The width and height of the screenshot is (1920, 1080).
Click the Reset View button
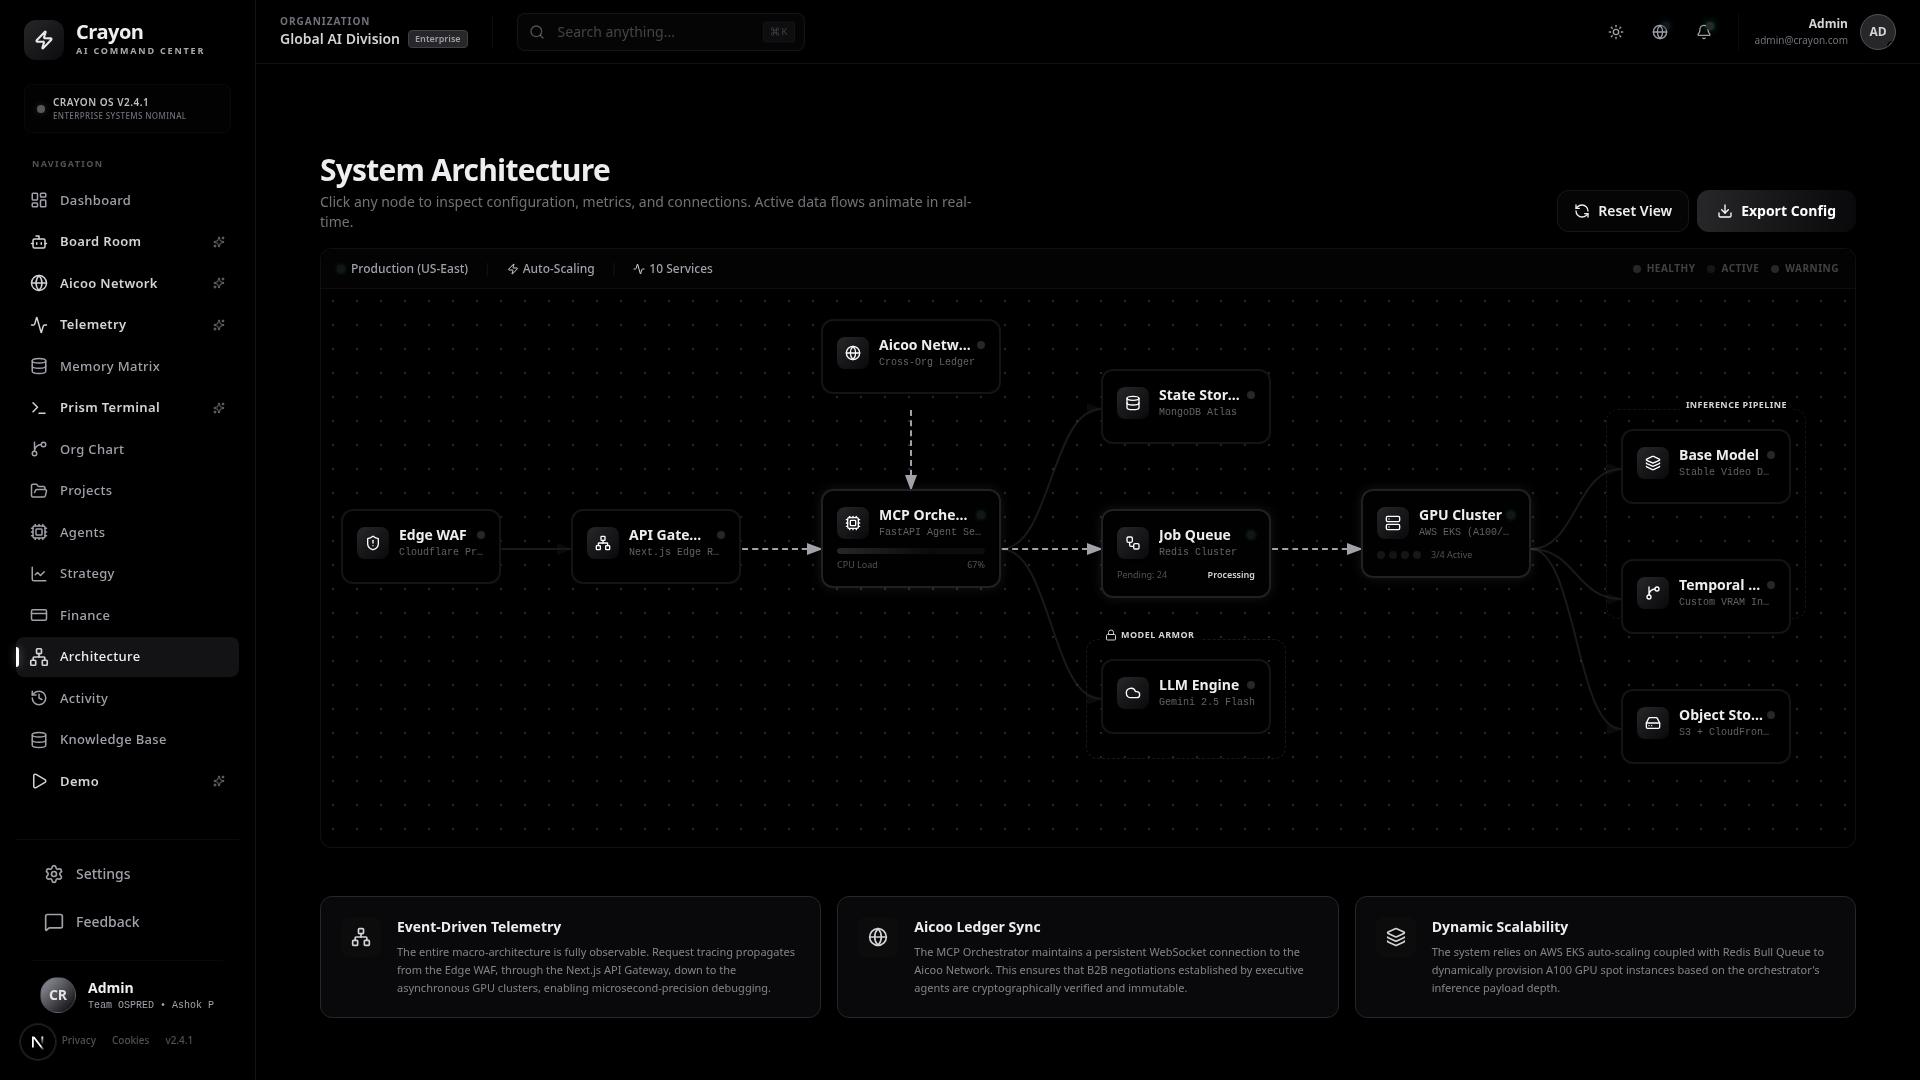click(x=1623, y=211)
